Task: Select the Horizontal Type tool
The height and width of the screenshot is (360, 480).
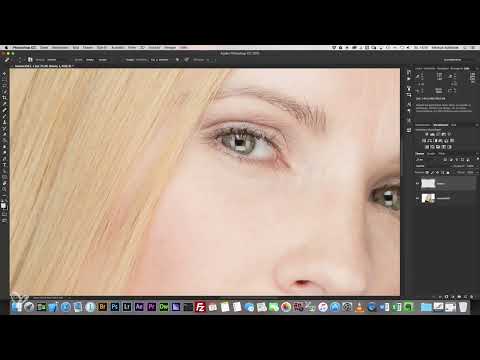Action: coord(4,164)
